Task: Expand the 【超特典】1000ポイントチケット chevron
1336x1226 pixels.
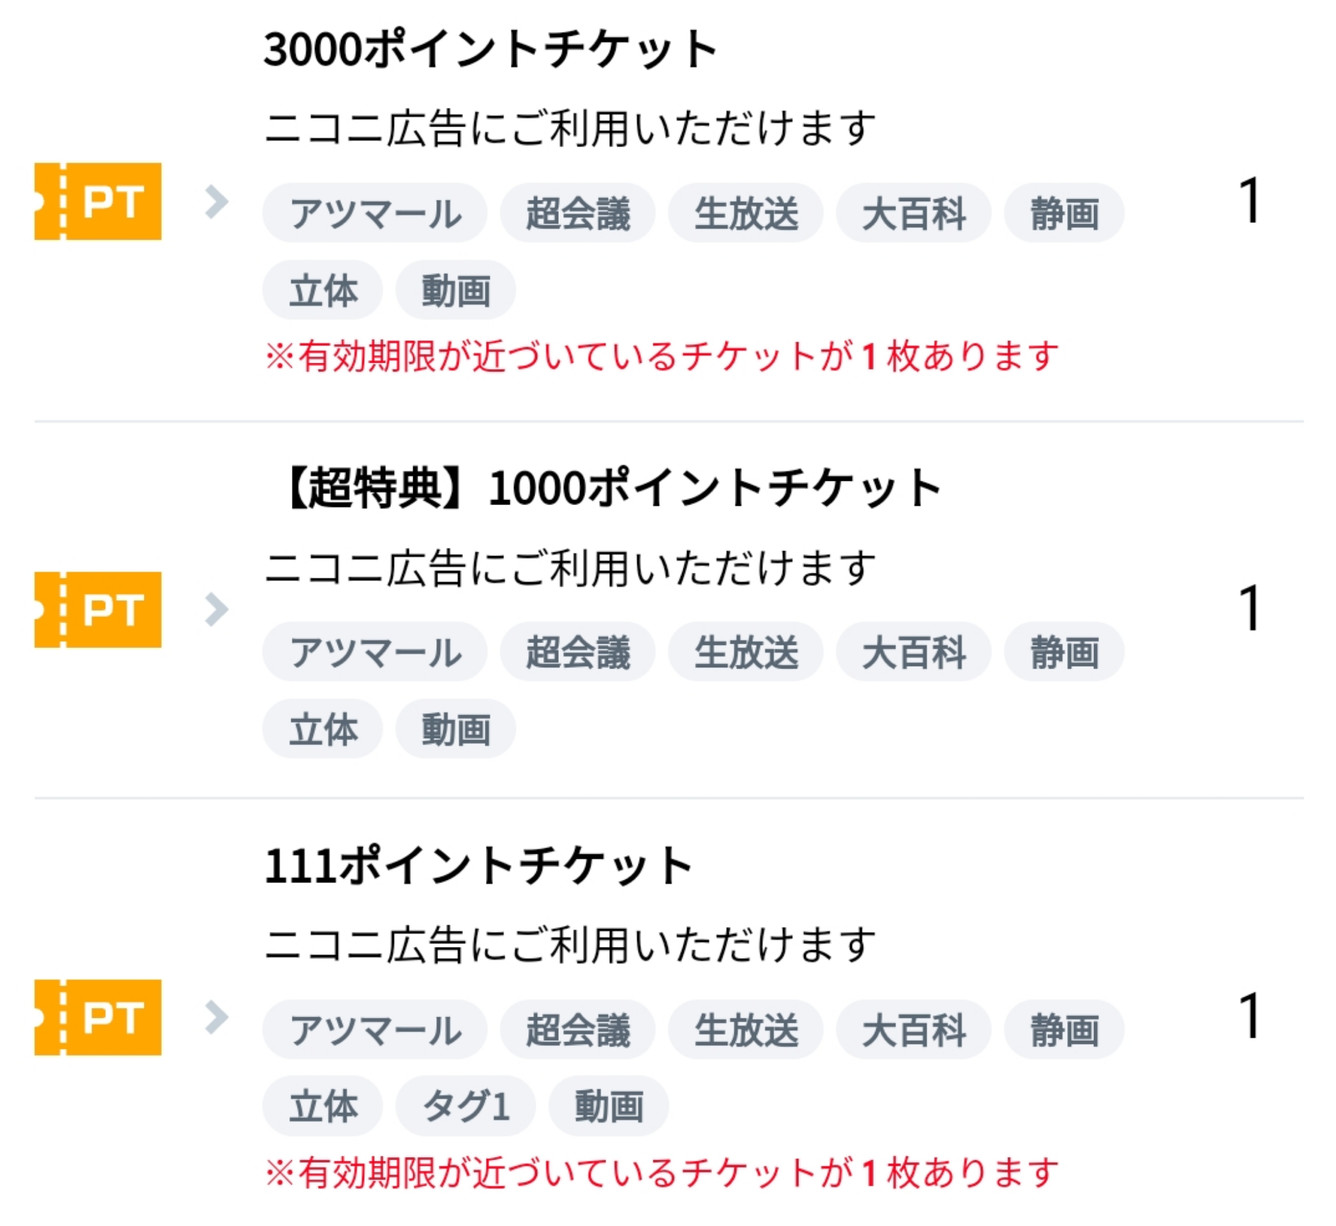Action: (x=216, y=610)
